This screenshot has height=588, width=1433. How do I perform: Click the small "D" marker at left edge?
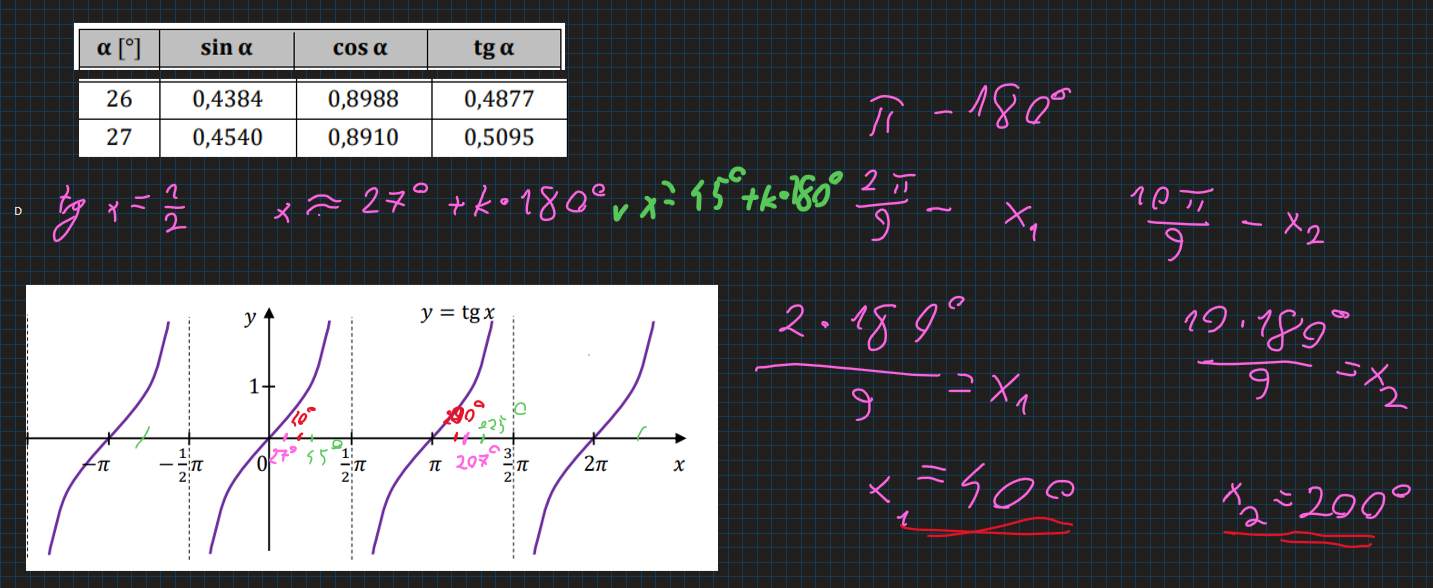click(x=17, y=211)
